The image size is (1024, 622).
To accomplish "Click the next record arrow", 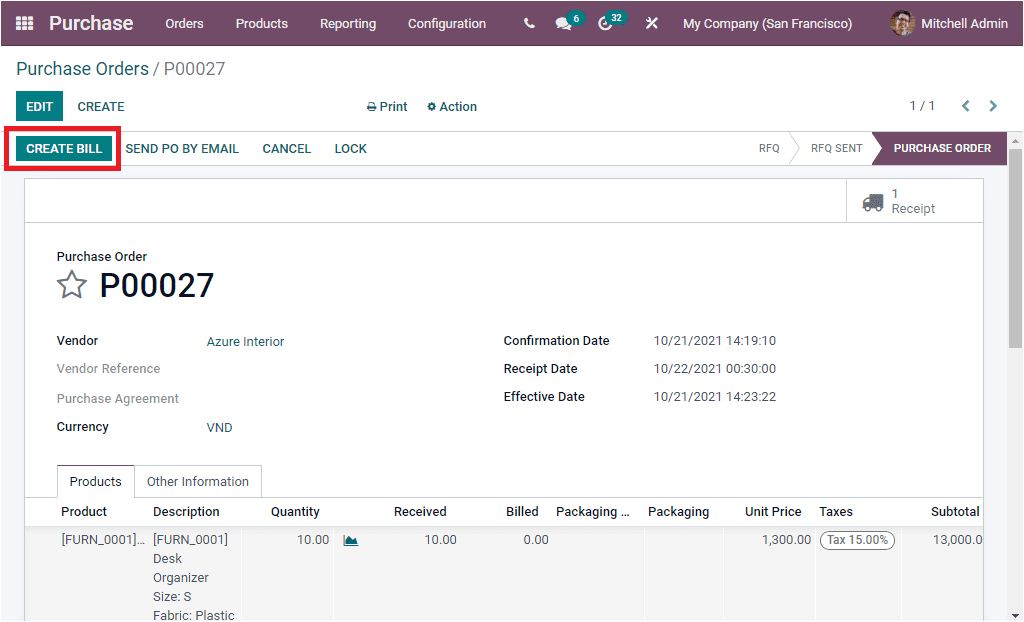I will pyautogui.click(x=993, y=105).
